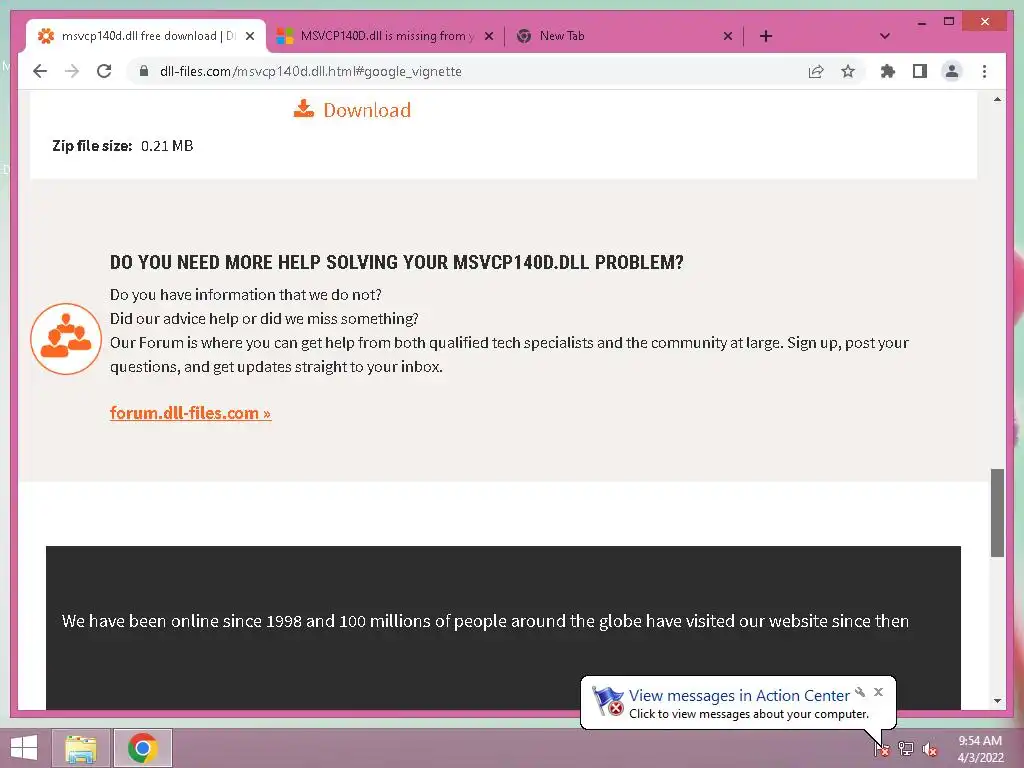This screenshot has height=768, width=1024.
Task: Reload the dll-files page
Action: coord(104,71)
